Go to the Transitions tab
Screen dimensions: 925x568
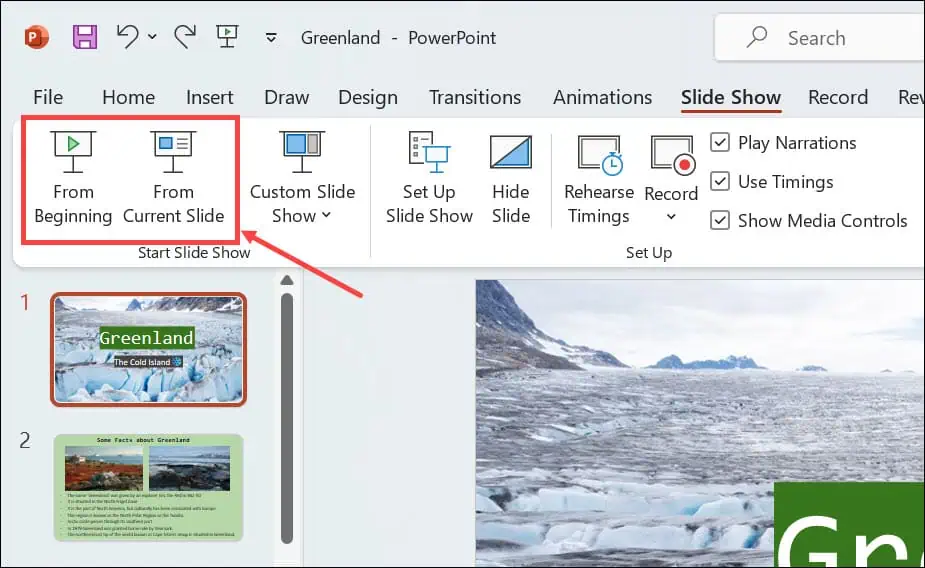tap(475, 97)
